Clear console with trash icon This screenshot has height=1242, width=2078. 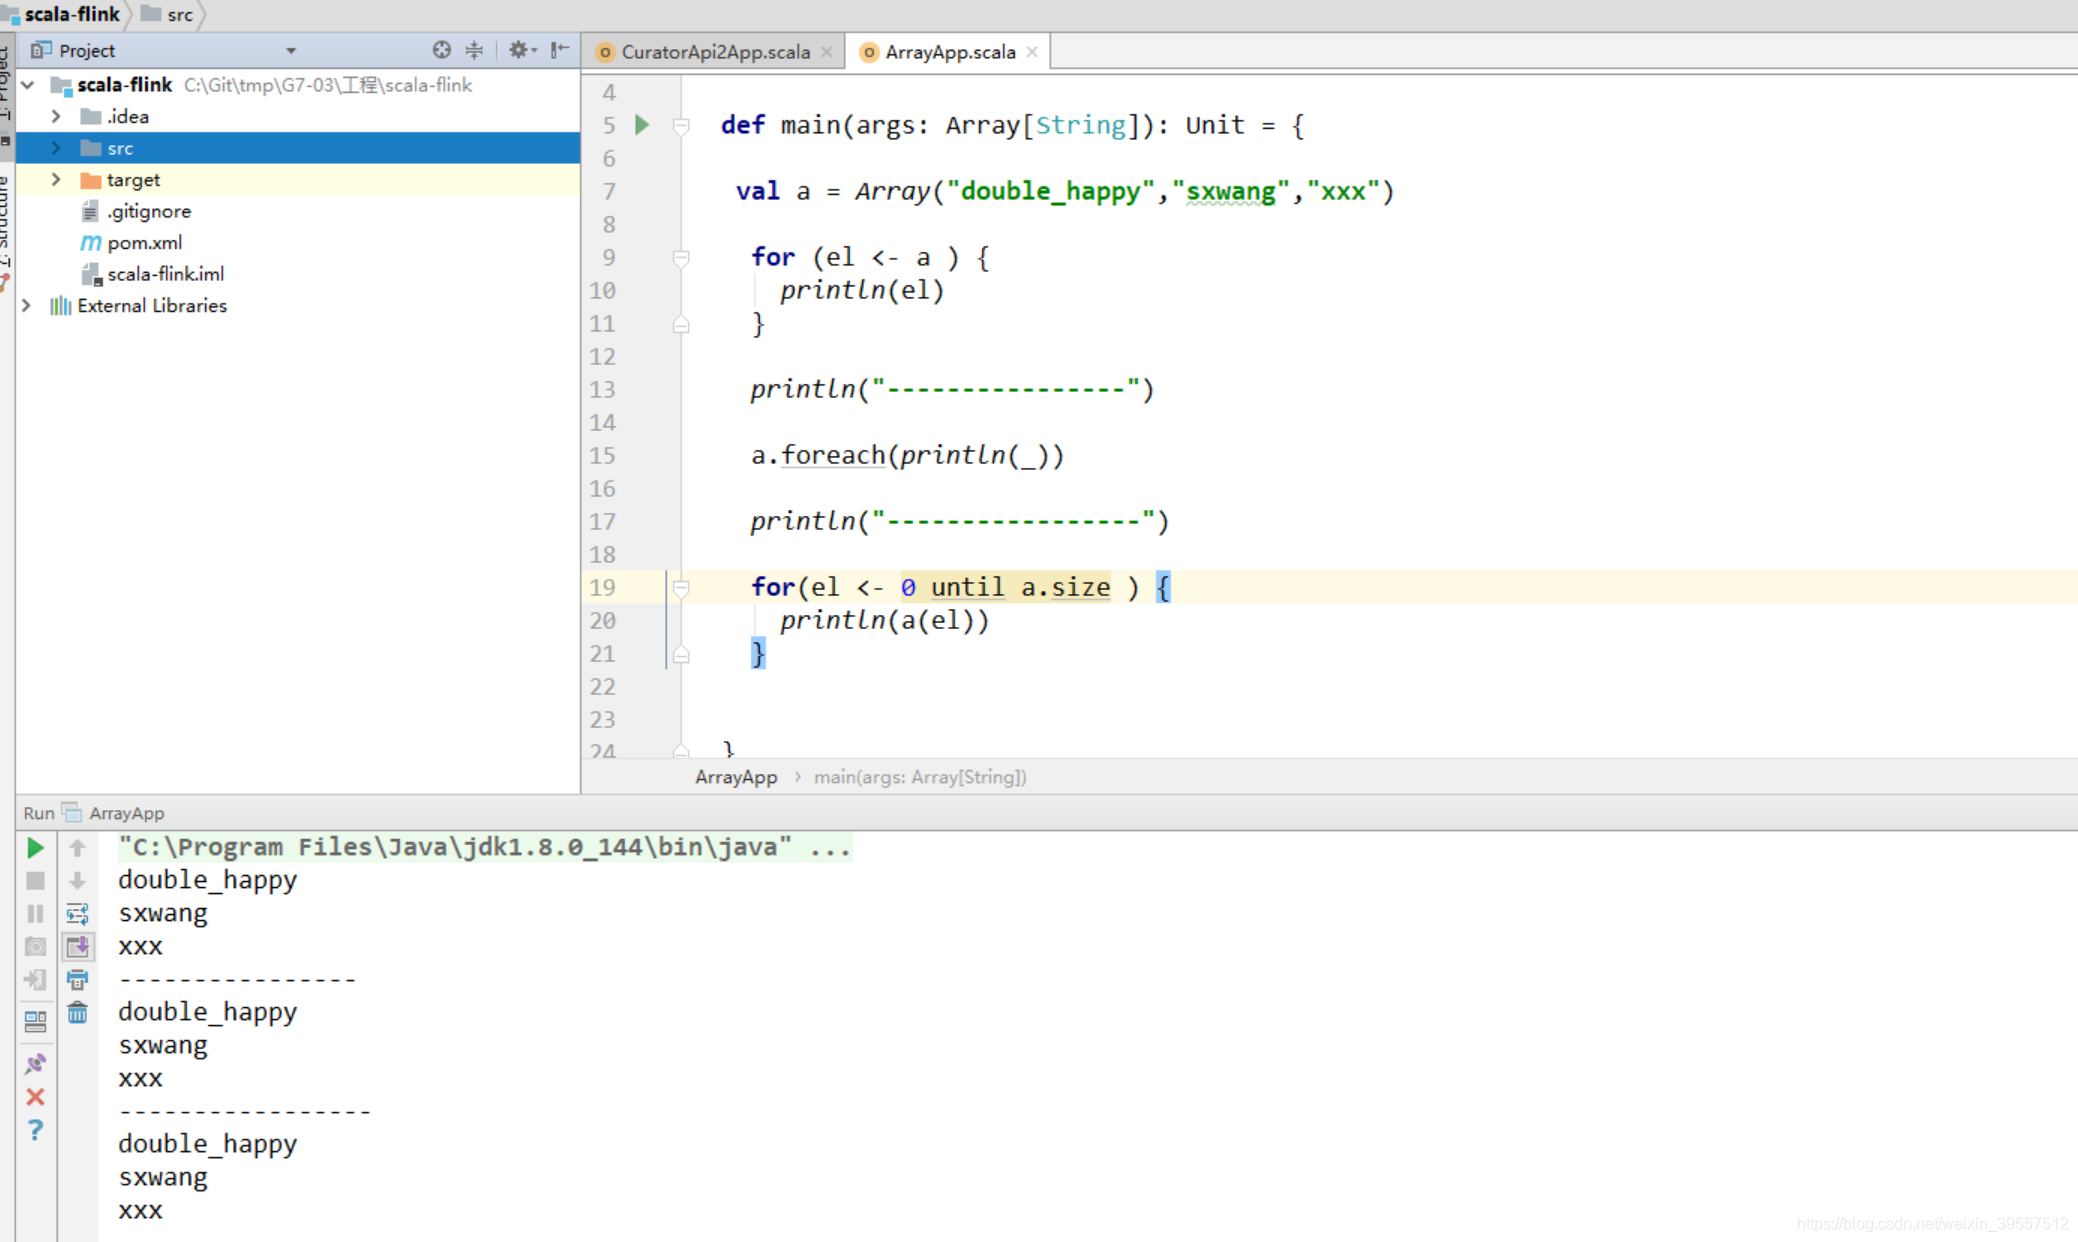click(77, 1013)
